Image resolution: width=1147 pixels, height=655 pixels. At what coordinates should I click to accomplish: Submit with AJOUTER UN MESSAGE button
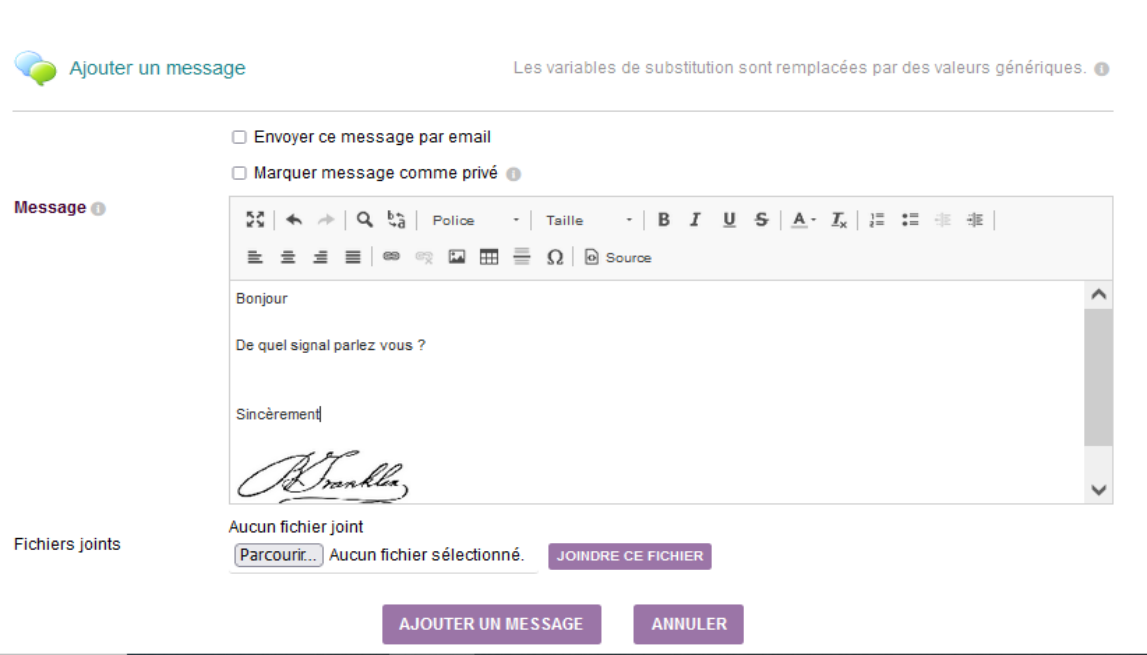(x=492, y=624)
